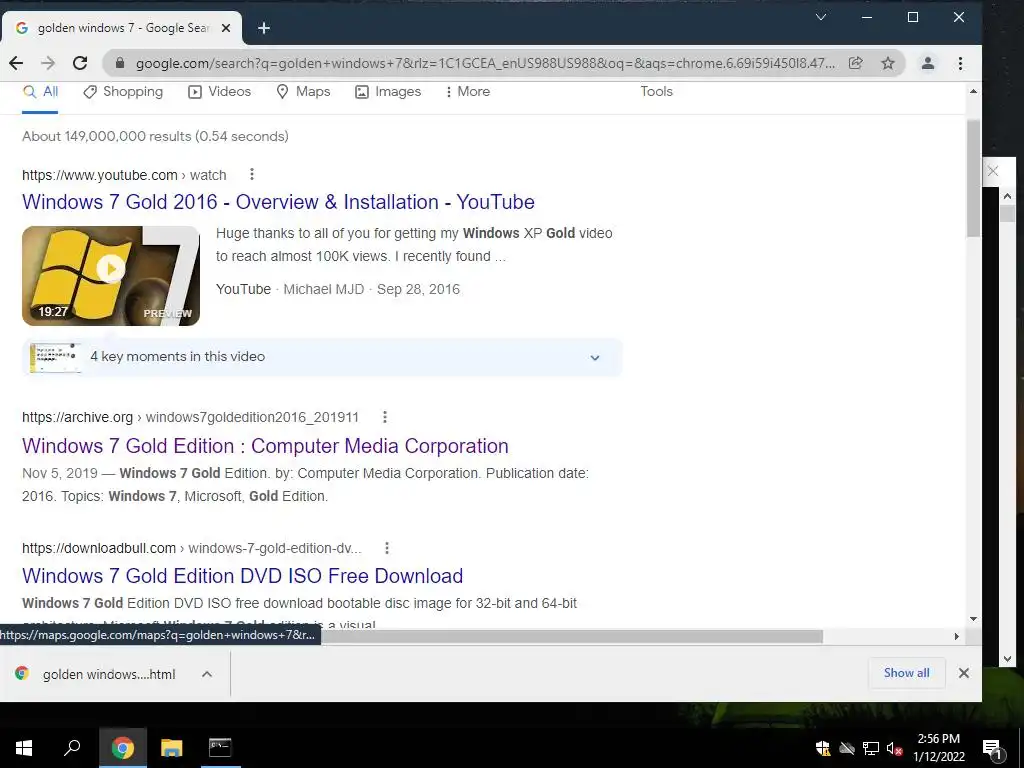Click the horizontal scrollbar right arrow
1024x768 pixels.
(957, 636)
